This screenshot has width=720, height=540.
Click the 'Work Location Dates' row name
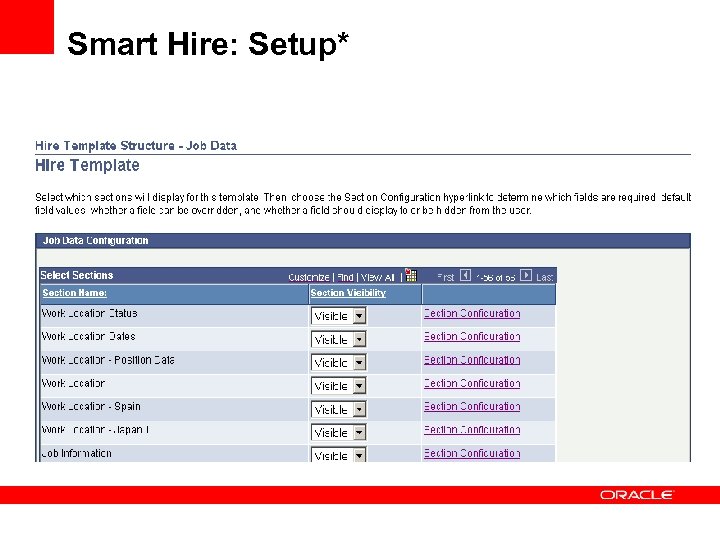click(89, 337)
